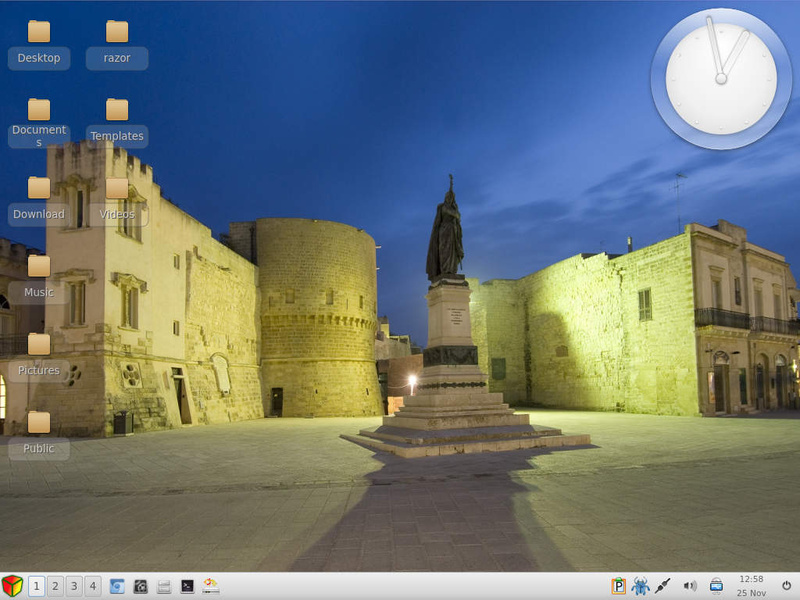Select the razor folder icon
800x600 pixels.
tap(117, 32)
